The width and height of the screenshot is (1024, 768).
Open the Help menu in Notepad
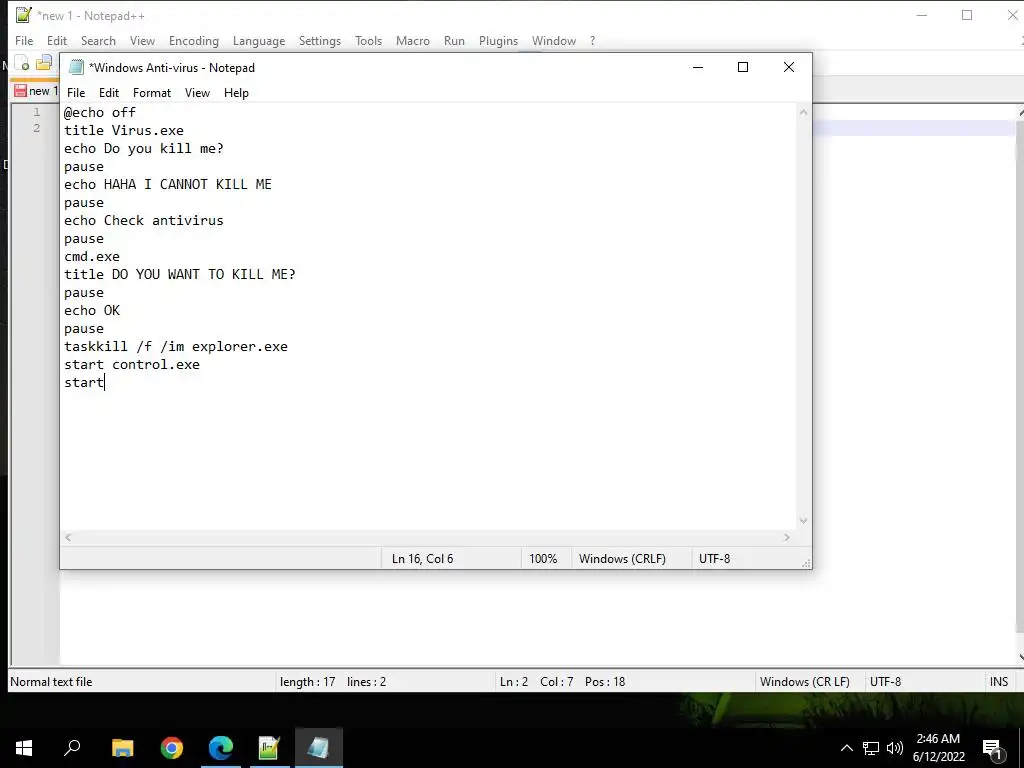pos(236,93)
